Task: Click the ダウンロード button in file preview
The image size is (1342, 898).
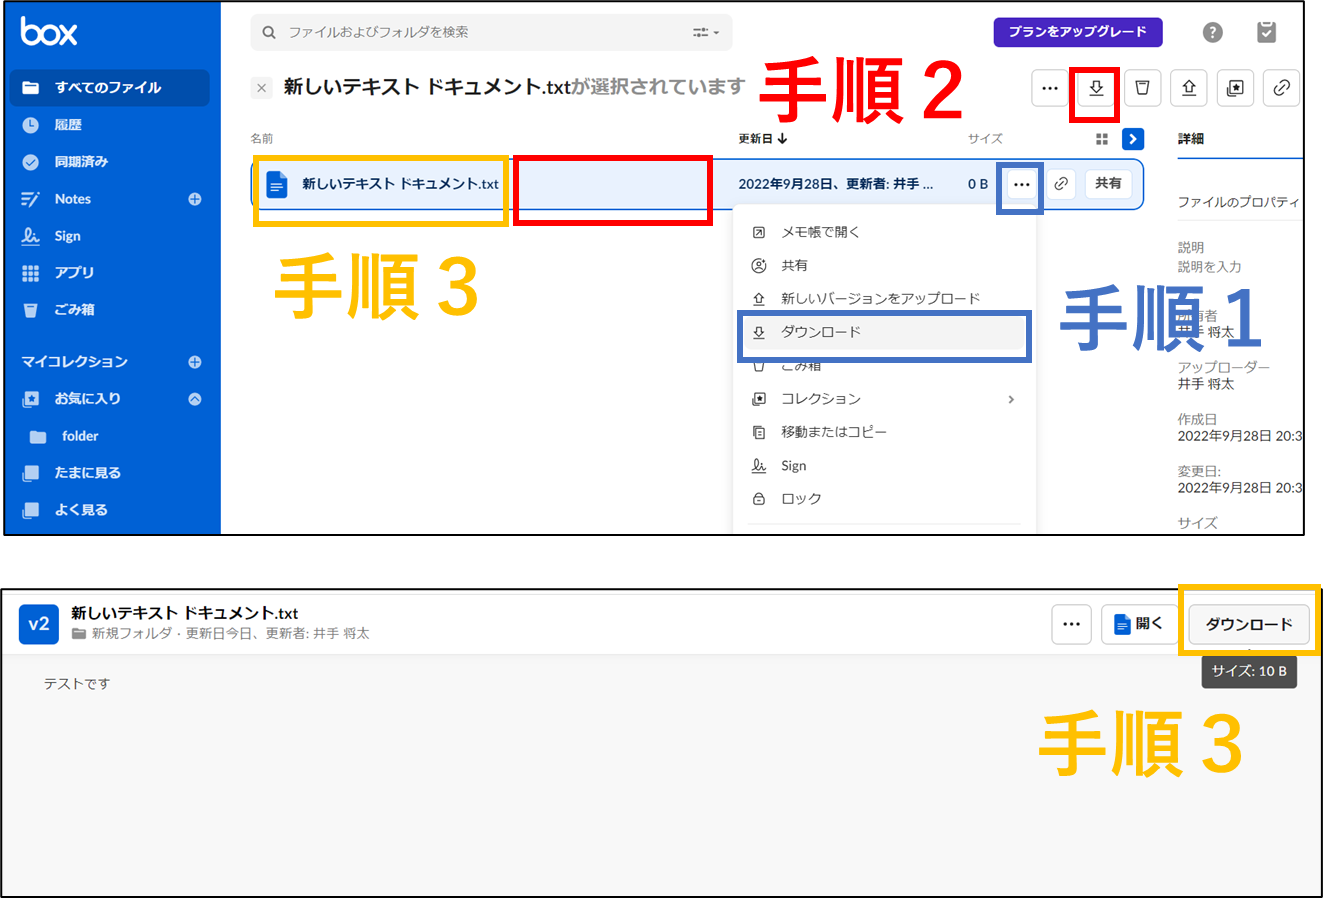Action: pyautogui.click(x=1249, y=623)
